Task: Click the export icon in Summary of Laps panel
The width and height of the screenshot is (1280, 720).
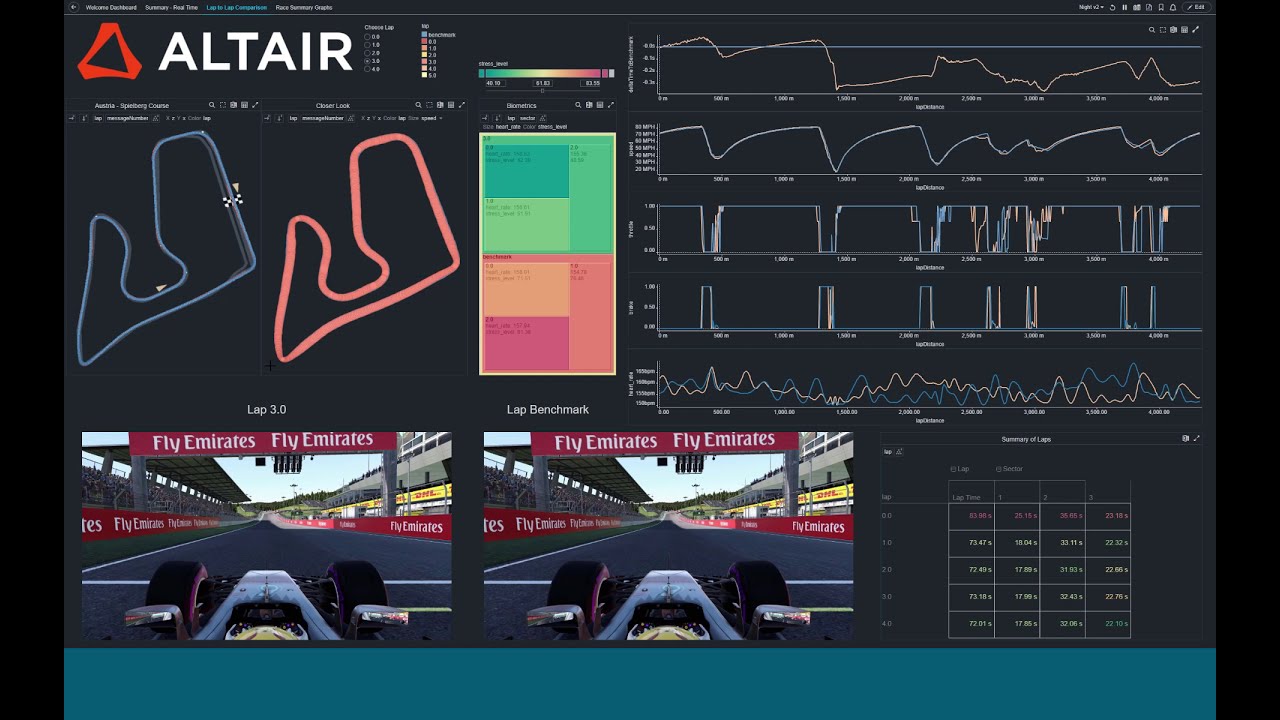Action: click(x=1186, y=439)
